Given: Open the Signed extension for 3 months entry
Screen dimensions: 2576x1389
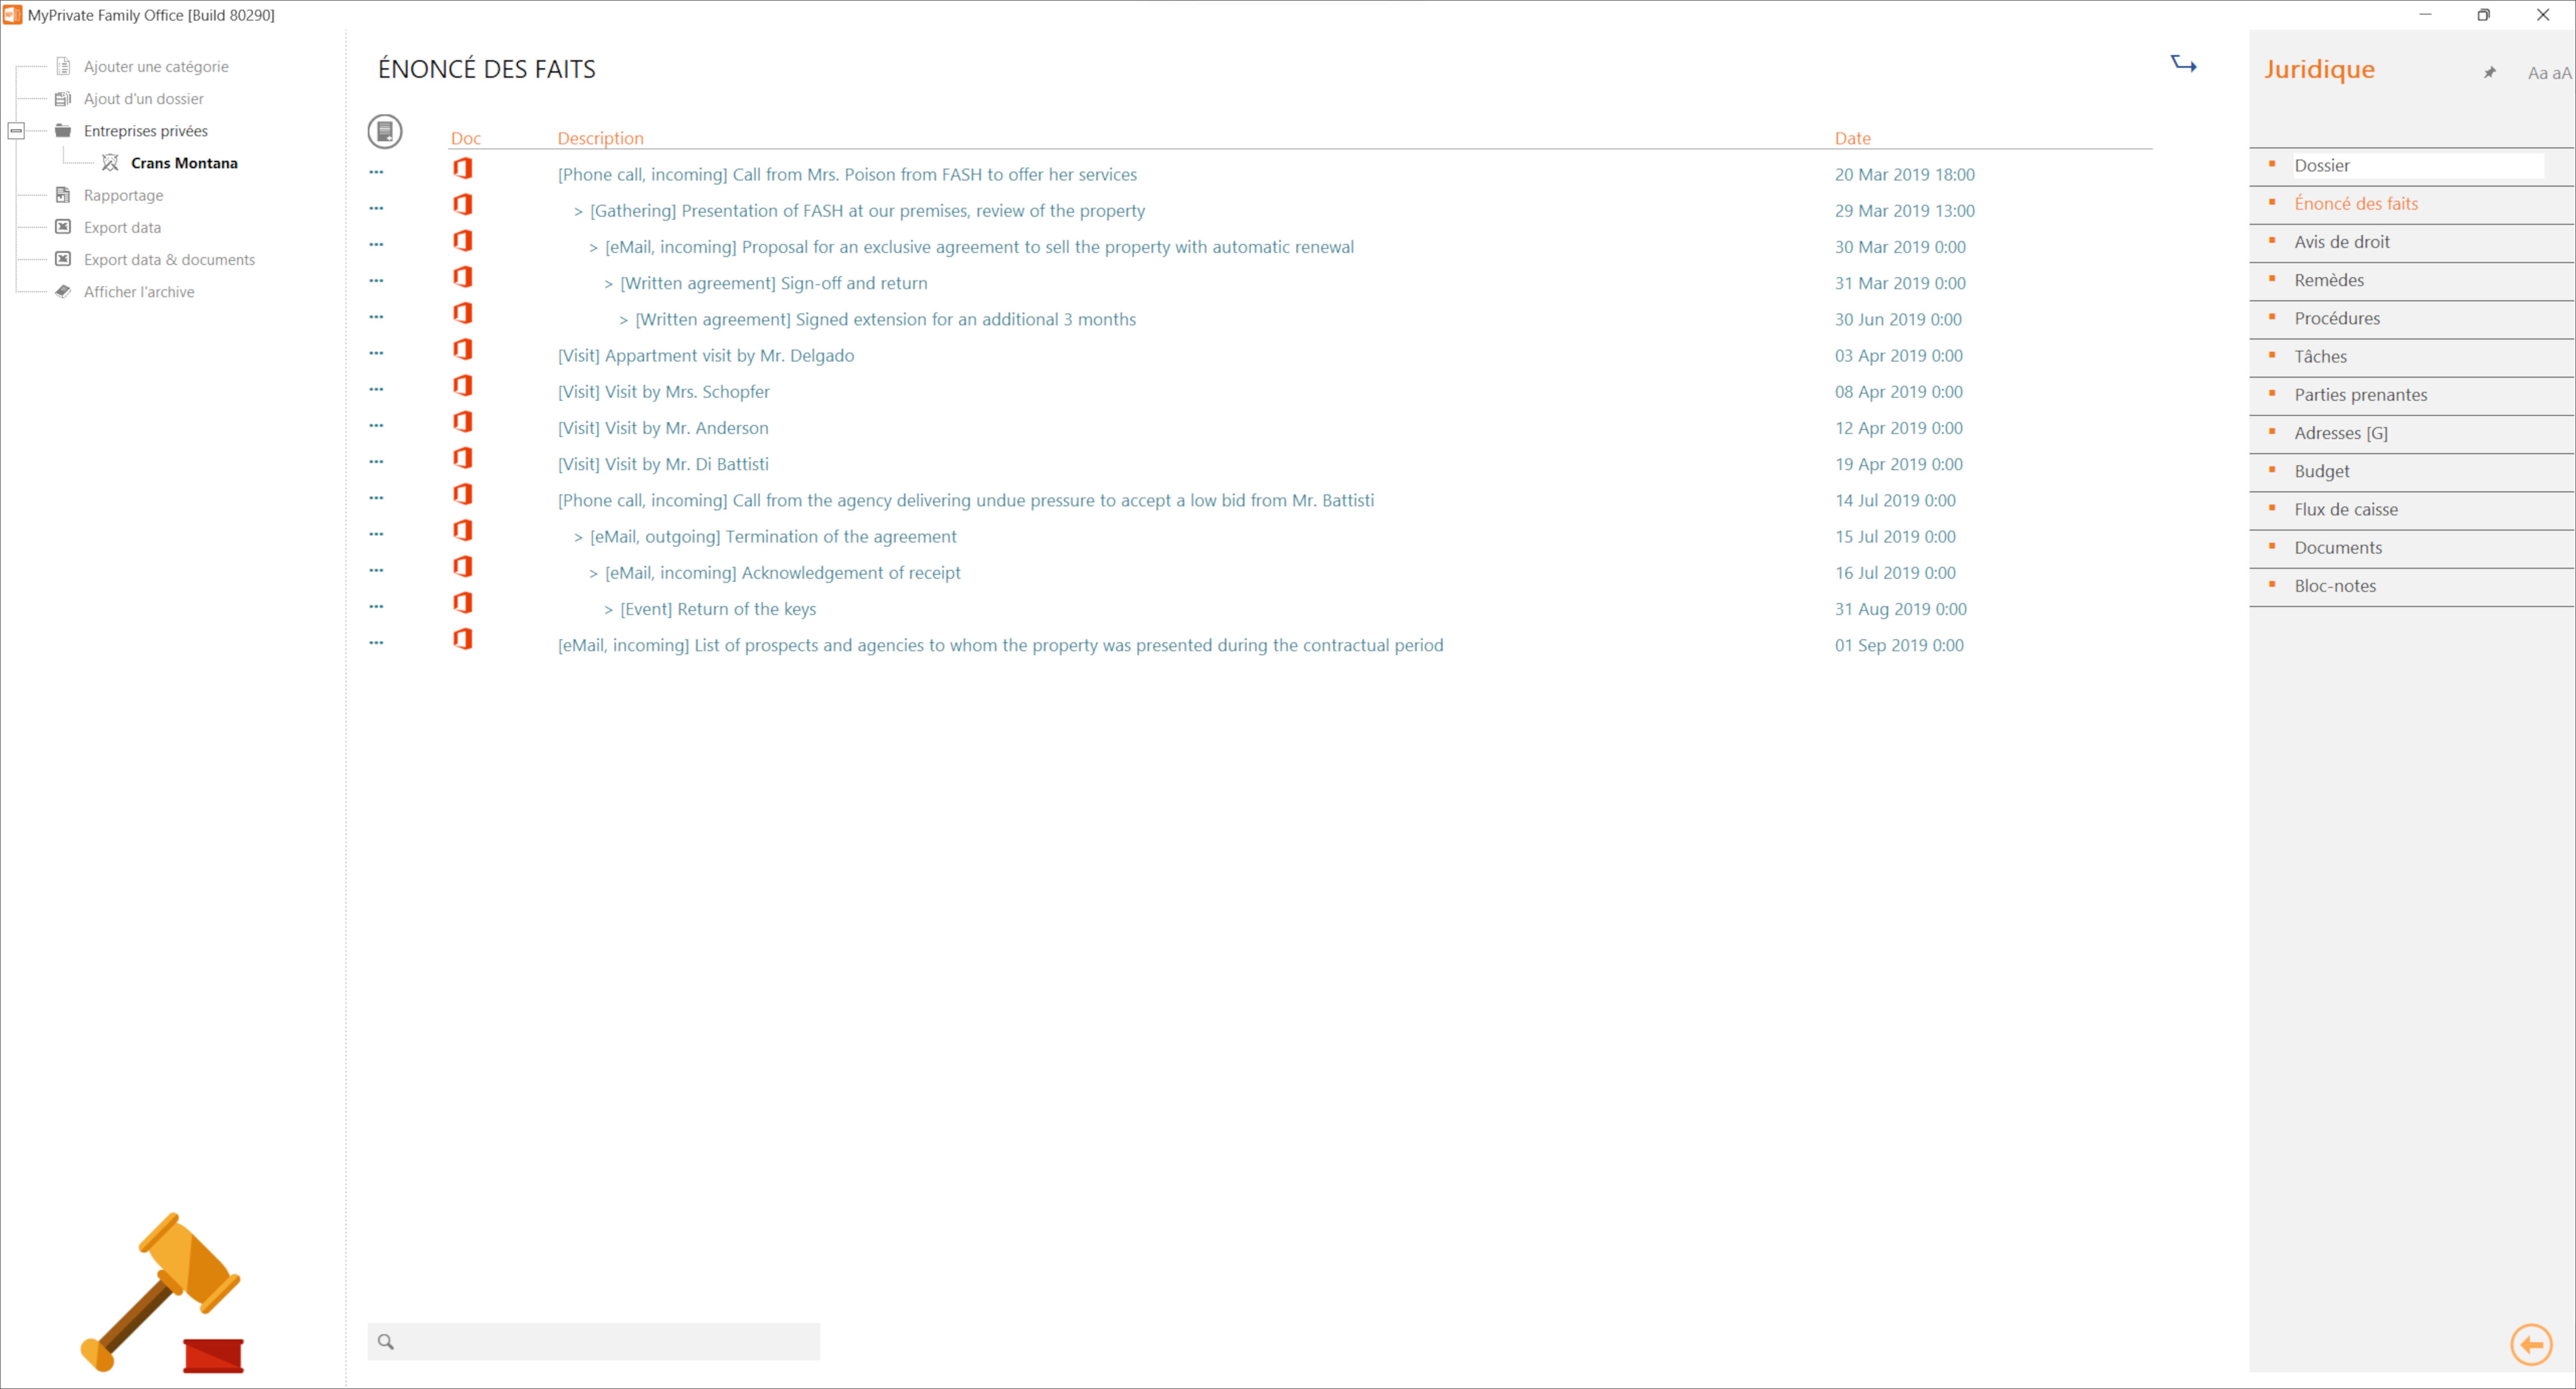Looking at the screenshot, I should point(885,320).
